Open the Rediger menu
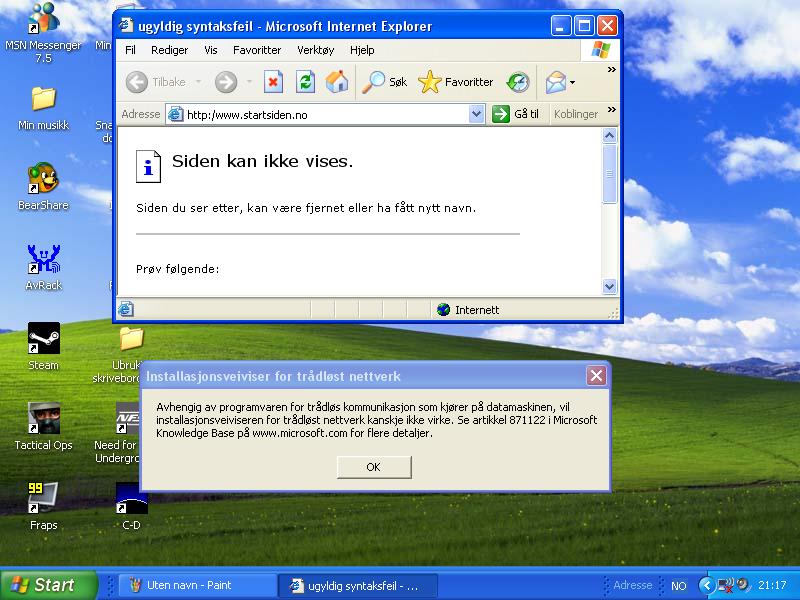This screenshot has height=600, width=800. 169,50
